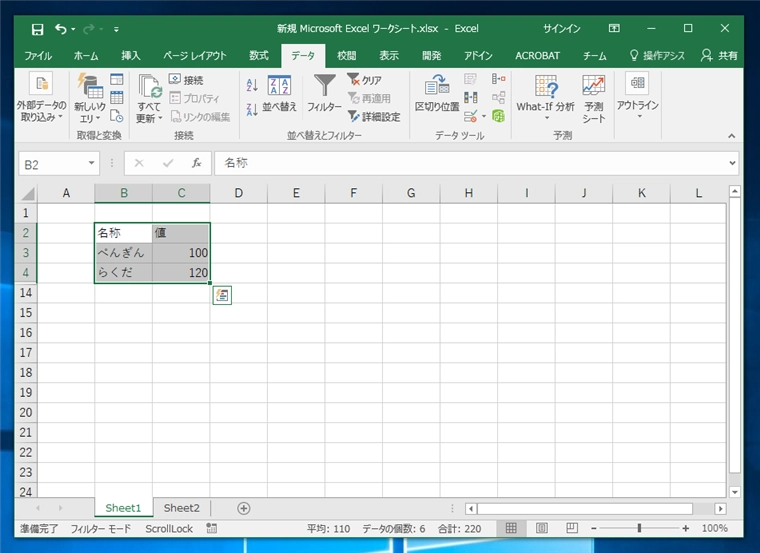Click the vertical scrollbar down arrow
Image resolution: width=760 pixels, height=553 pixels.
pyautogui.click(x=735, y=492)
